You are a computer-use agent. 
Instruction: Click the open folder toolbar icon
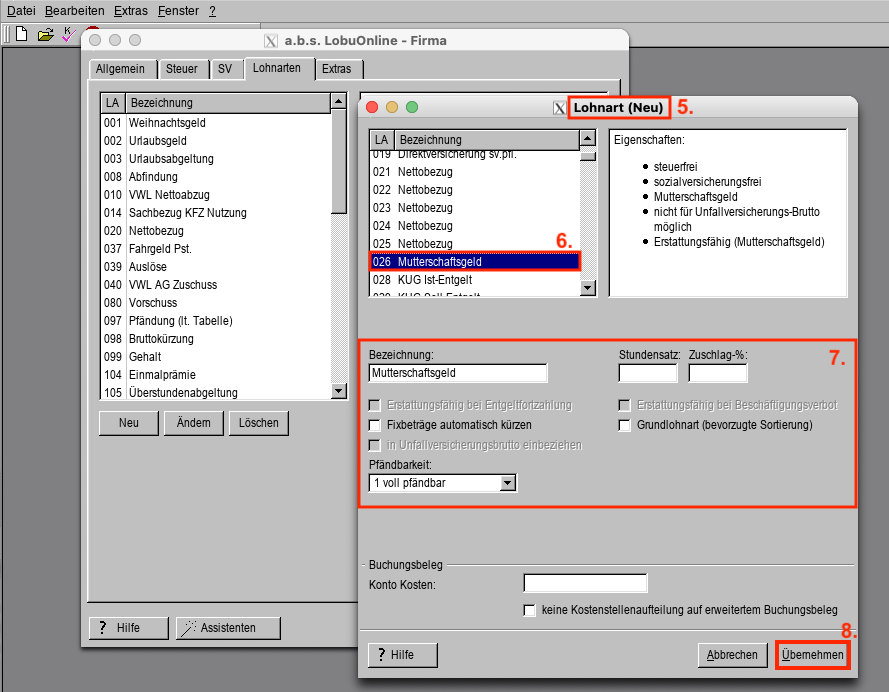tap(45, 34)
